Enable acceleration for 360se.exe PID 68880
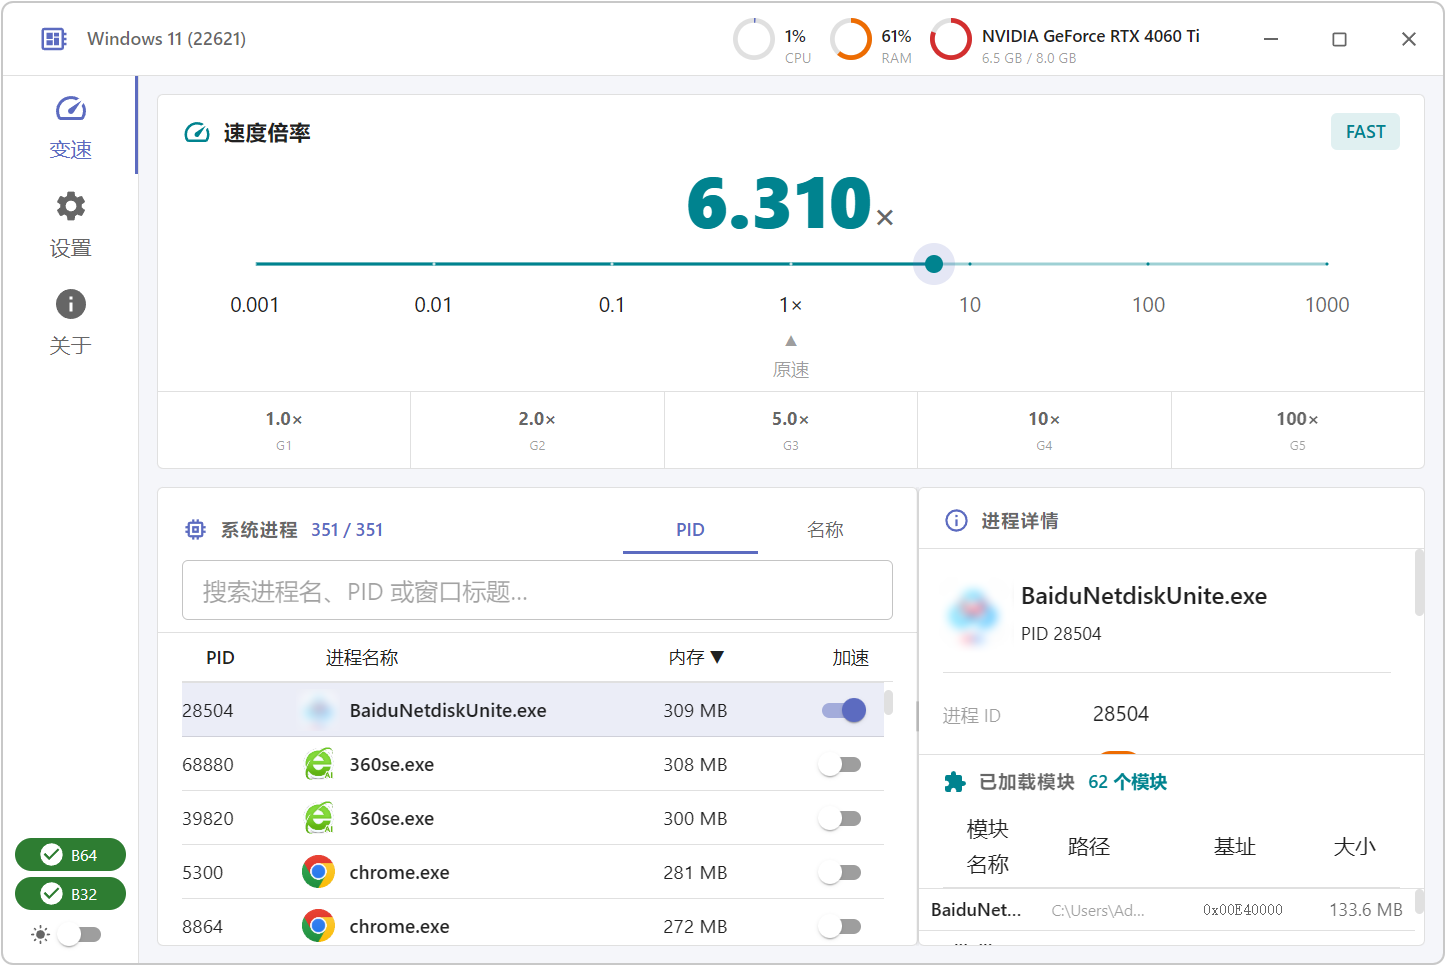The image size is (1446, 966). pyautogui.click(x=840, y=765)
